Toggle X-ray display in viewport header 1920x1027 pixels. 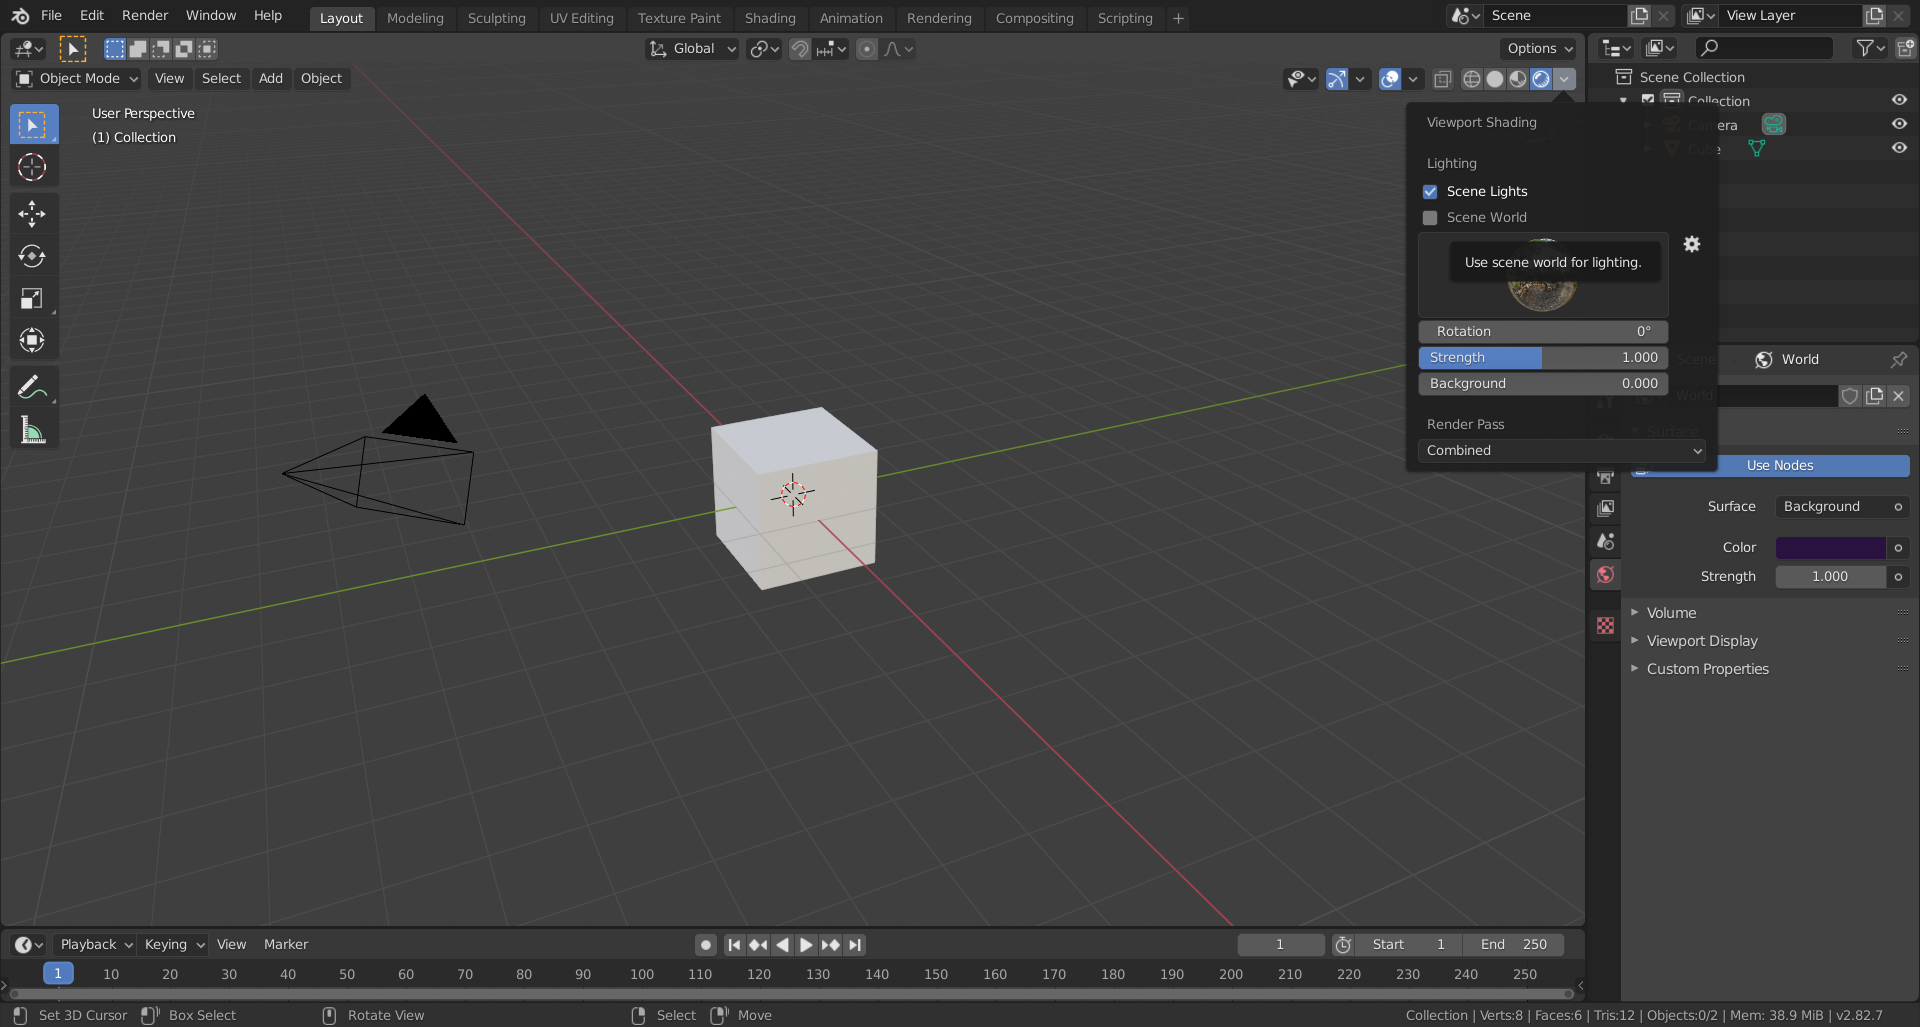pos(1442,79)
